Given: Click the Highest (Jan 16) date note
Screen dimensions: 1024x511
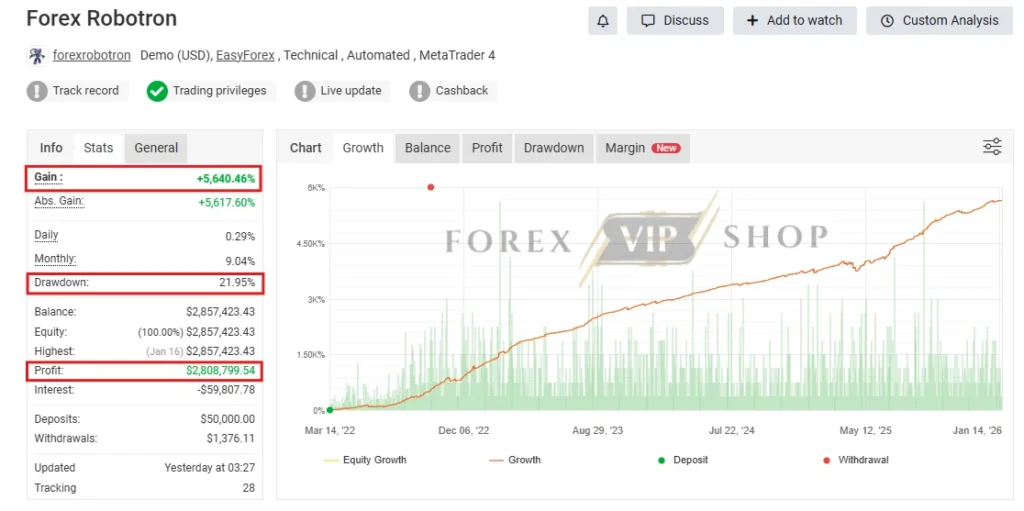Looking at the screenshot, I should (165, 352).
